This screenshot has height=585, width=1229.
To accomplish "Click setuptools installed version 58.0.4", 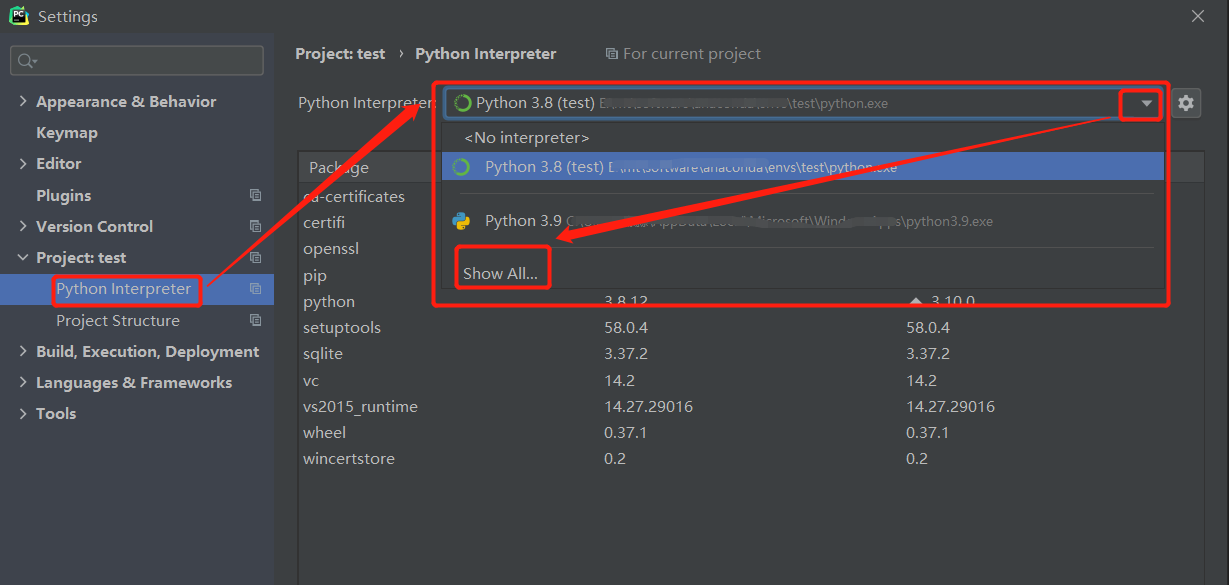I will [627, 327].
